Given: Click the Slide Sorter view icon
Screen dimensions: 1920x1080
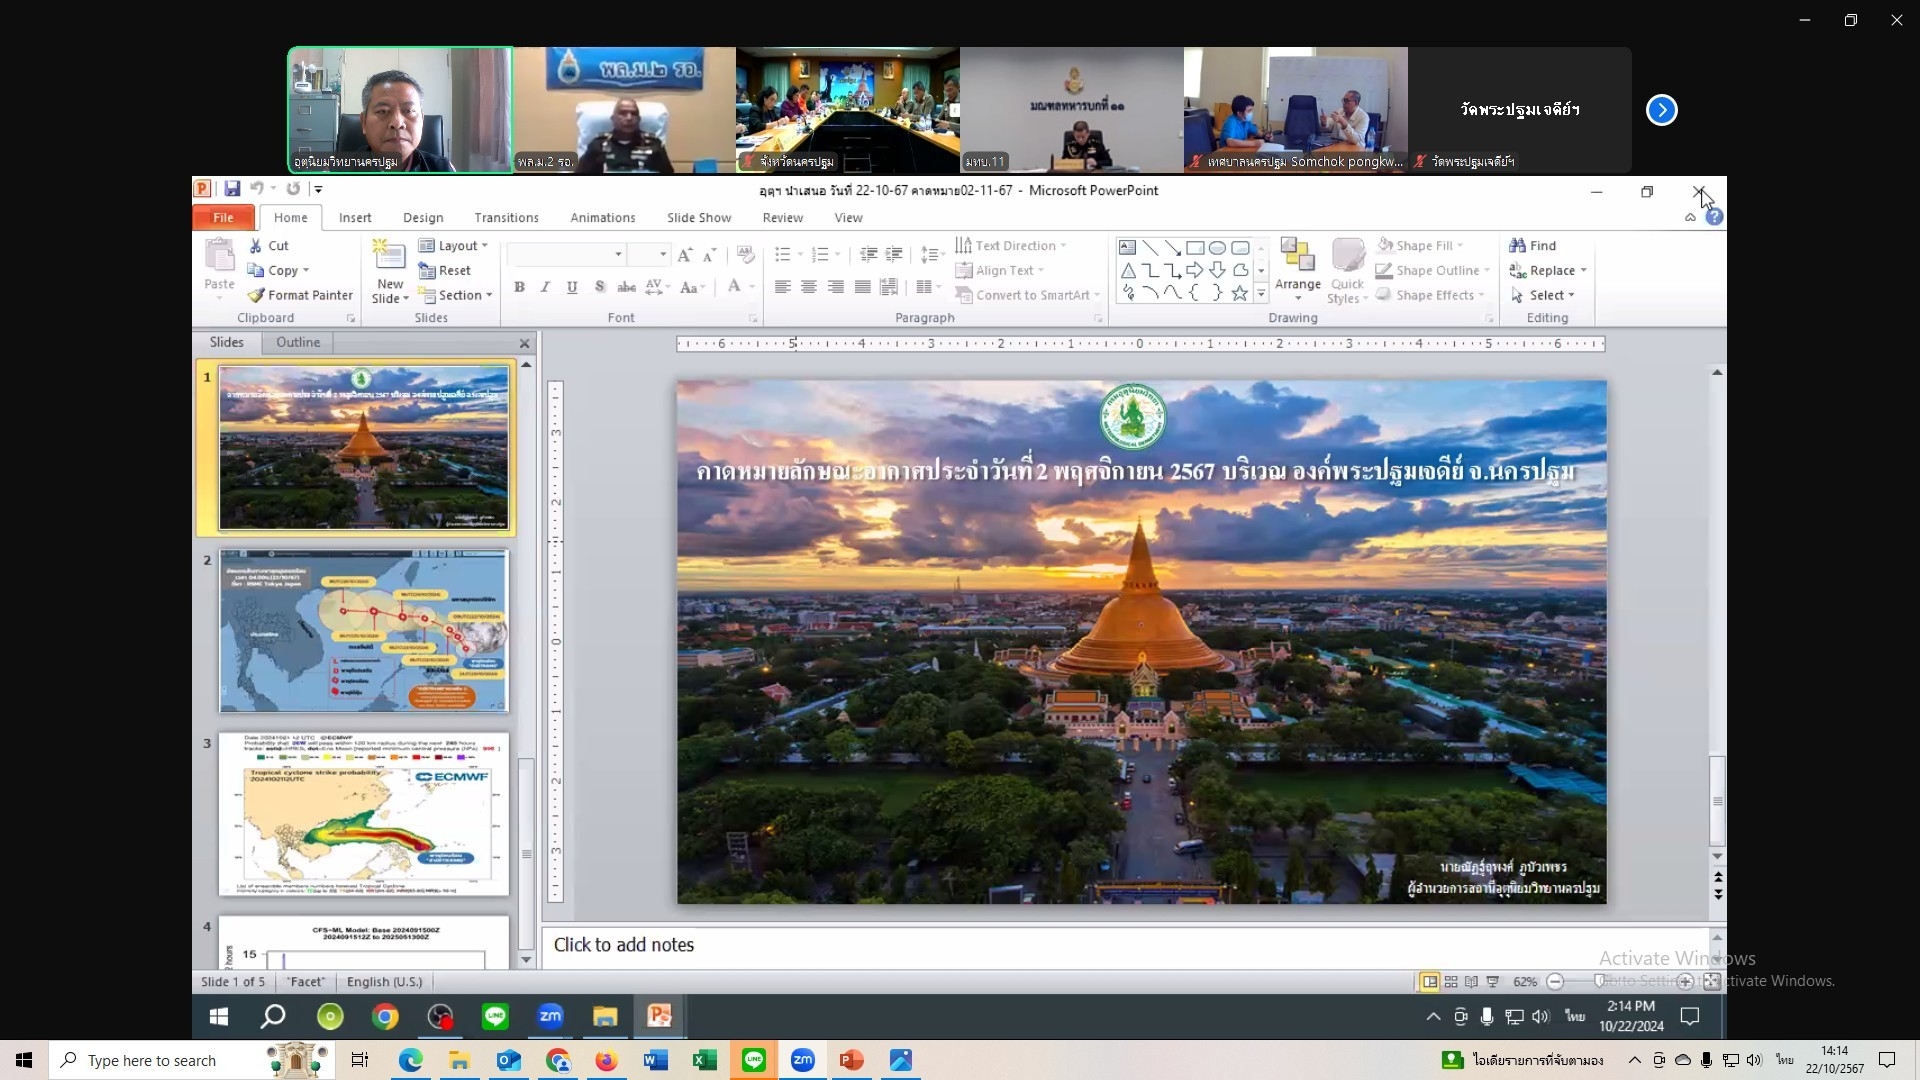Looking at the screenshot, I should (1451, 982).
